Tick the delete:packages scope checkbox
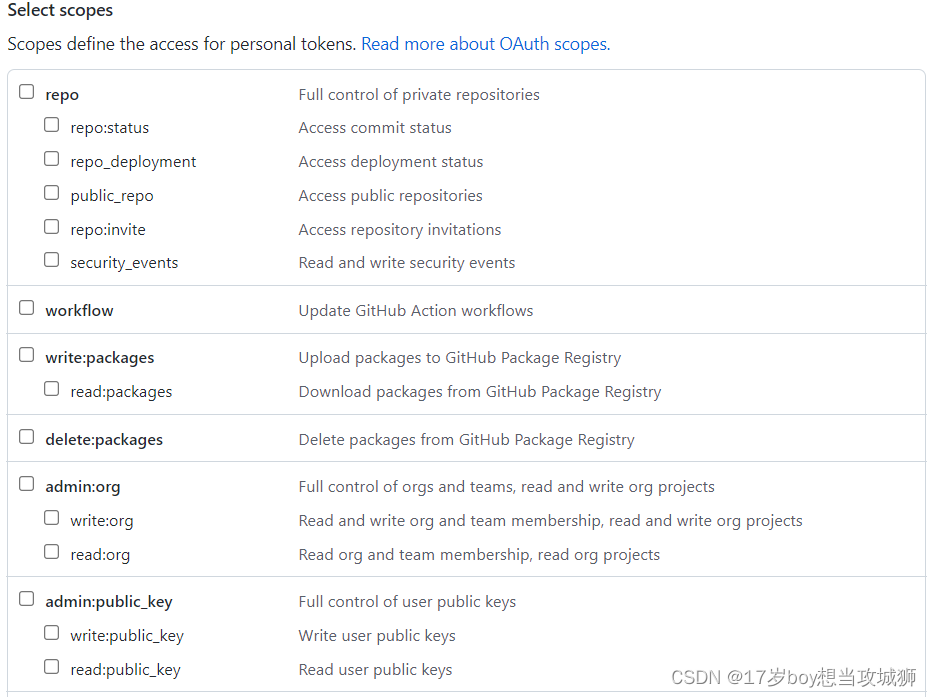 point(27,437)
